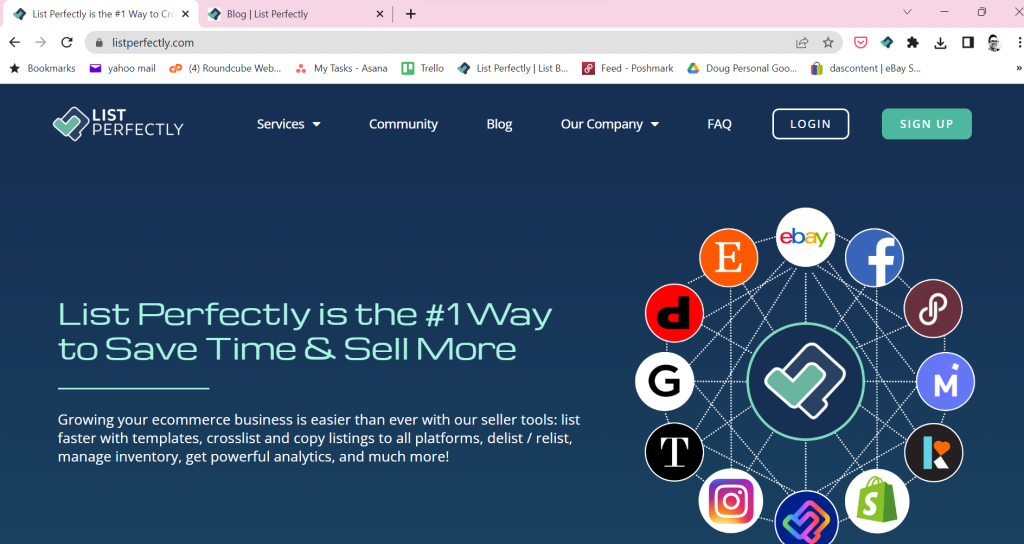Click the Shopify green bag icon
Viewport: 1024px width, 544px height.
[x=877, y=501]
